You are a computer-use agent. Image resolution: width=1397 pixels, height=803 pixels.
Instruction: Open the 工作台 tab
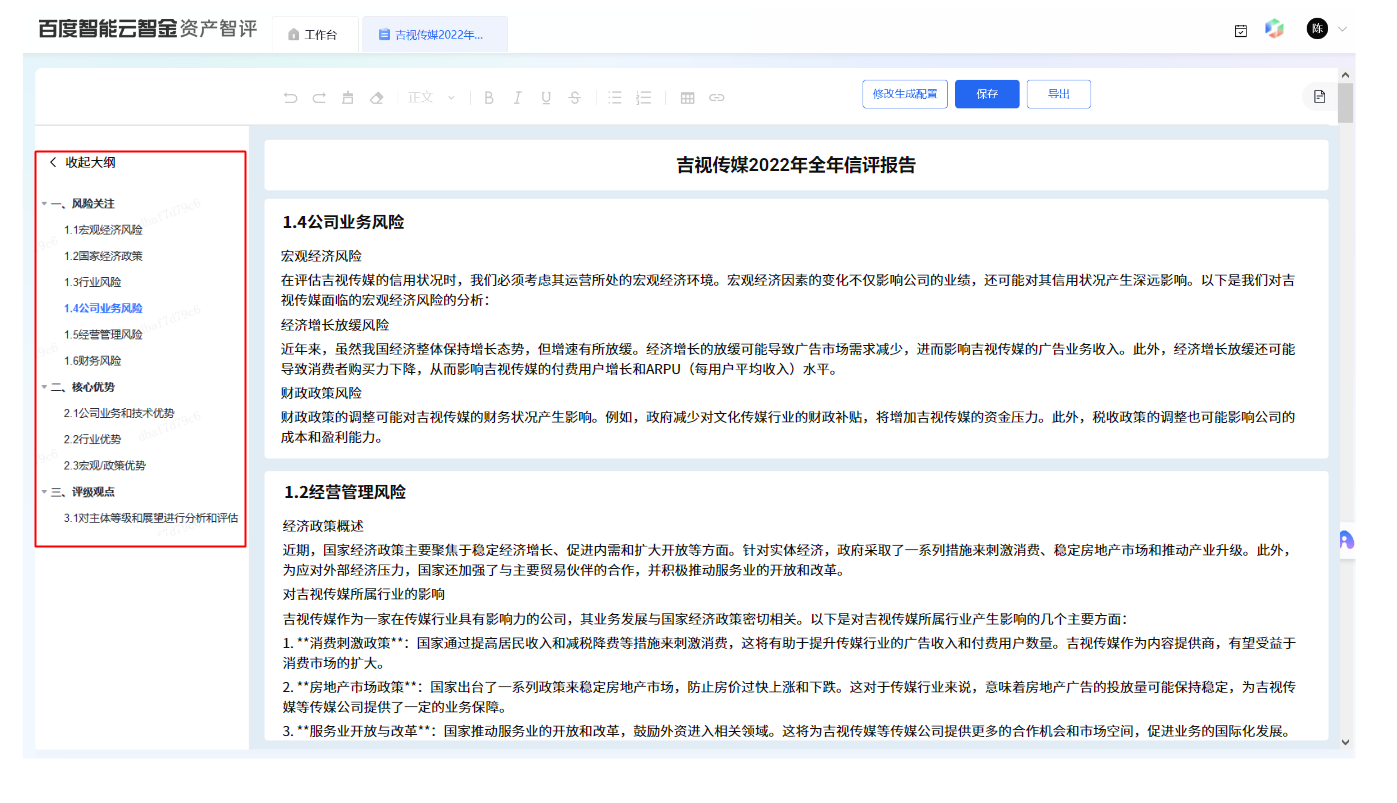(x=315, y=34)
